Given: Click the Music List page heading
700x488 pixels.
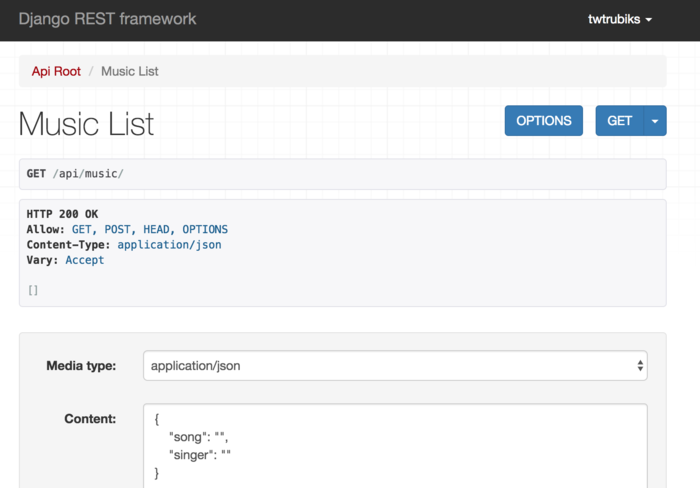Looking at the screenshot, I should point(86,123).
